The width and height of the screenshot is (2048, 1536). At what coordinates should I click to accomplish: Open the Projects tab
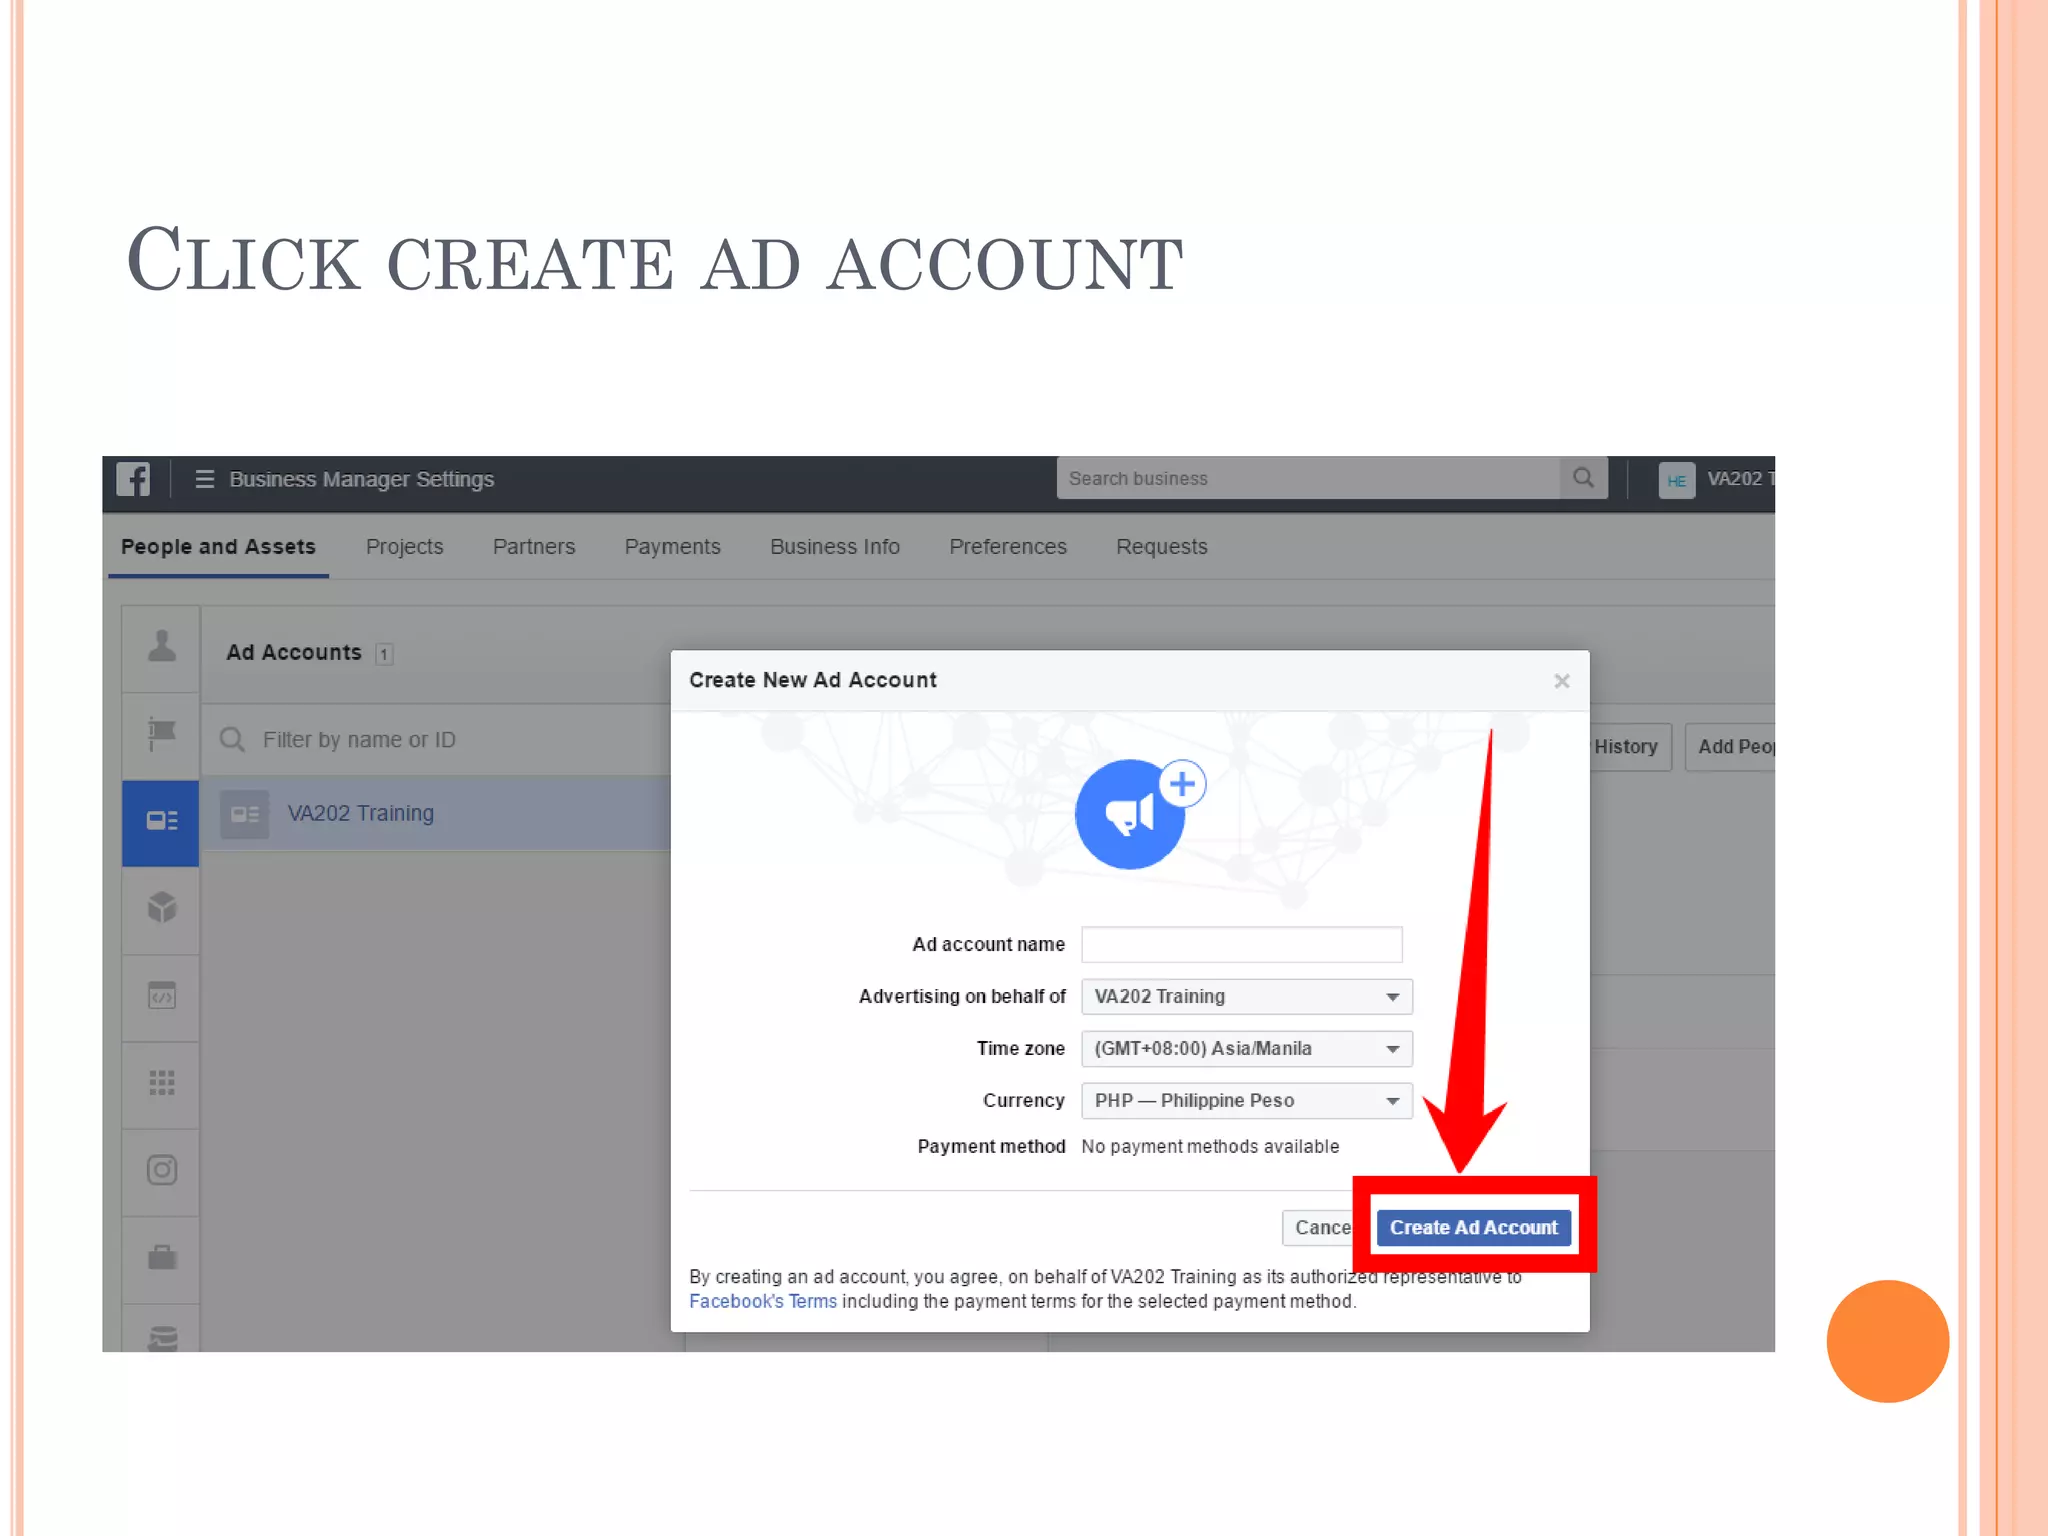pos(404,547)
